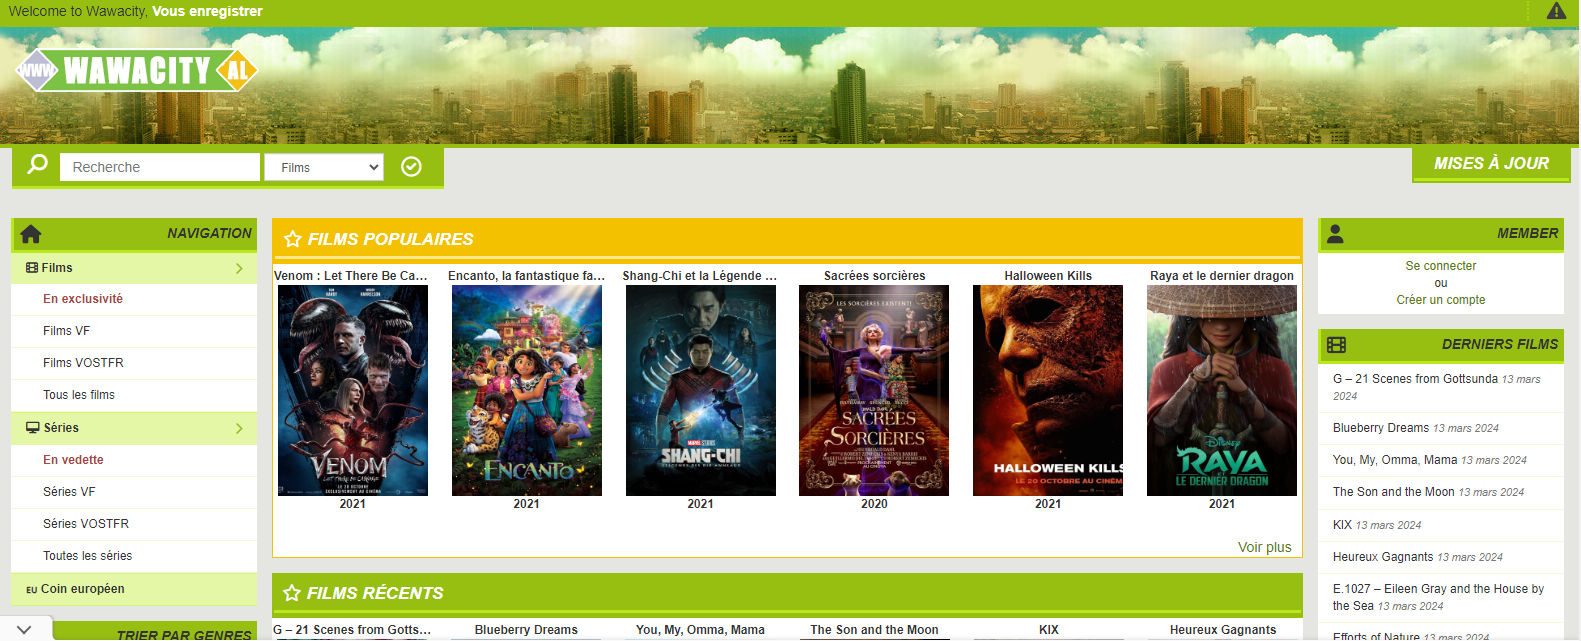Click recent film title 'The Son and the Moon'

874,630
